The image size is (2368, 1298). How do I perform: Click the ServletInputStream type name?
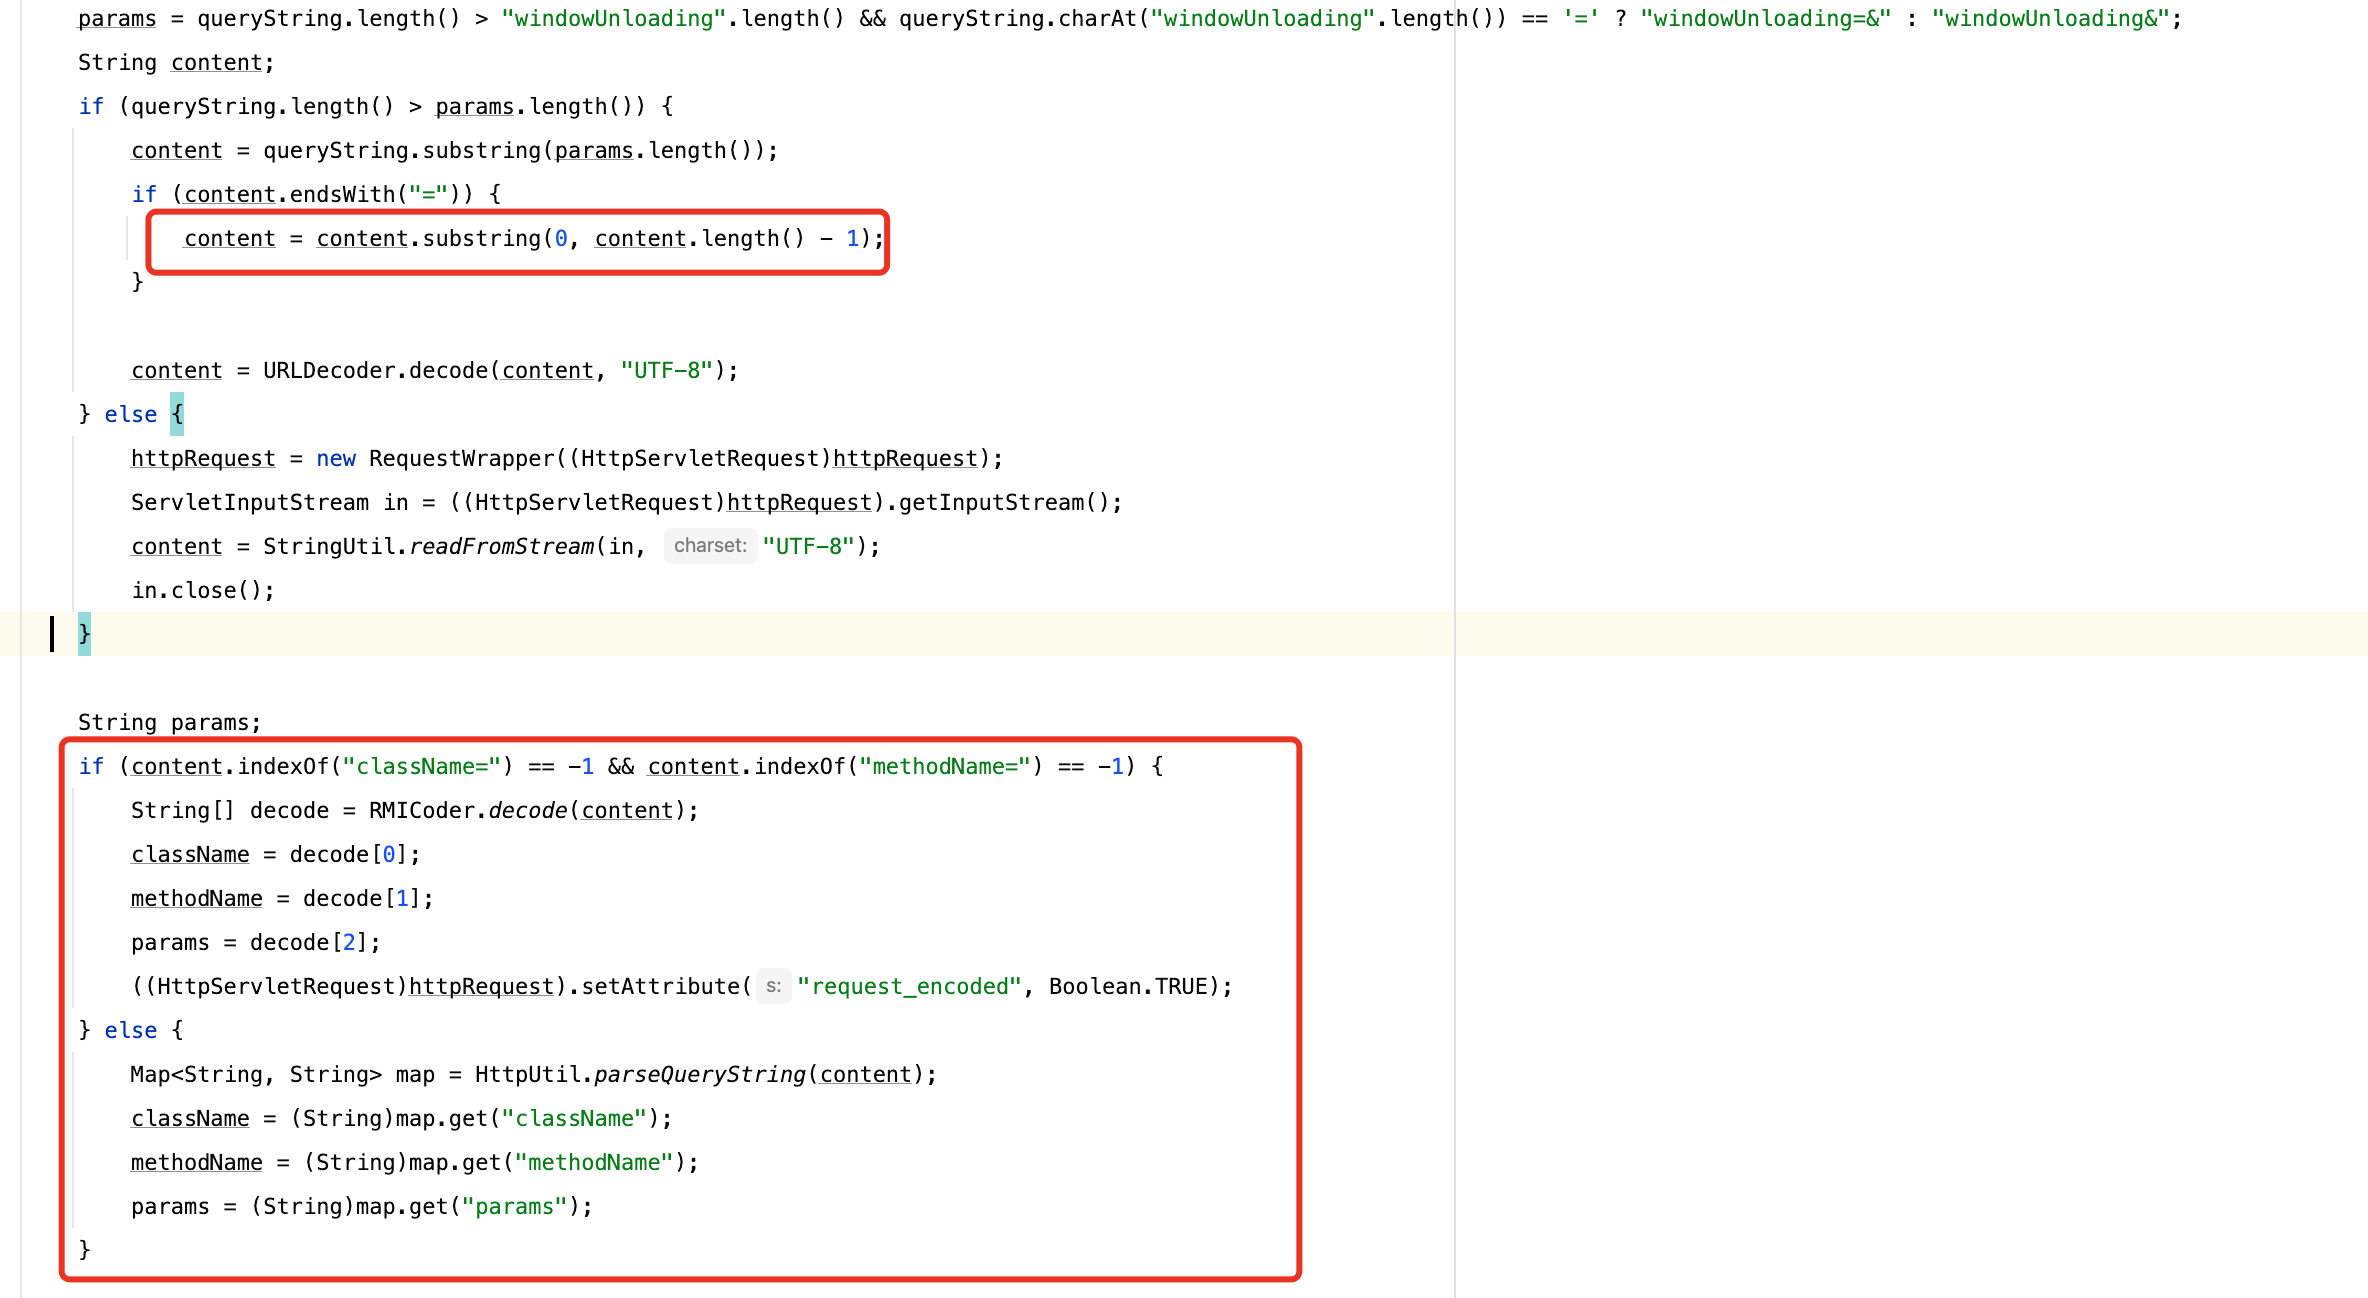[249, 502]
